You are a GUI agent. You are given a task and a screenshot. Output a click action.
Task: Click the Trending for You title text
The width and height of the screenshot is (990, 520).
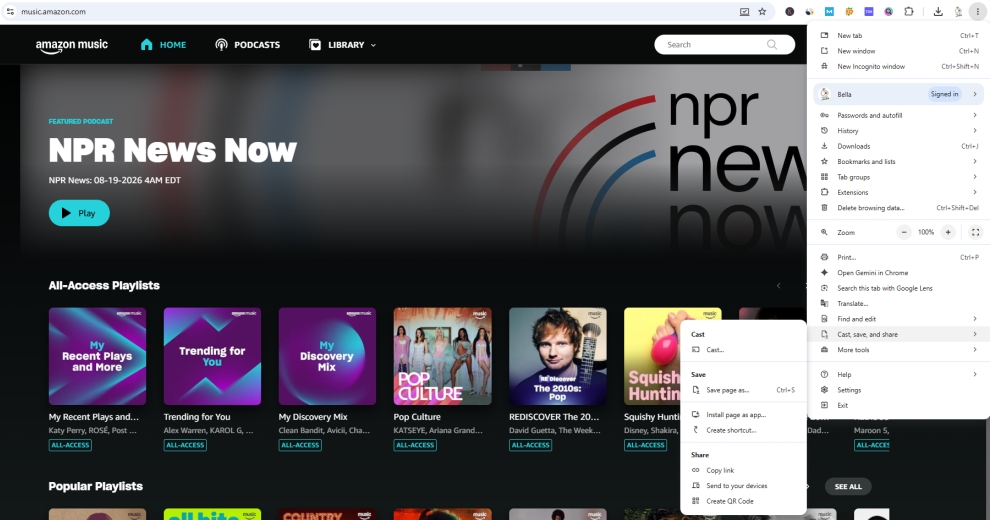coord(197,417)
